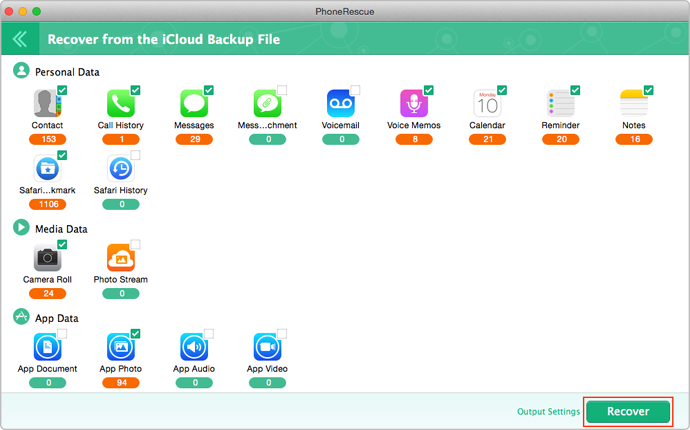Click the green window zoom button
The height and width of the screenshot is (430, 690).
pos(37,11)
